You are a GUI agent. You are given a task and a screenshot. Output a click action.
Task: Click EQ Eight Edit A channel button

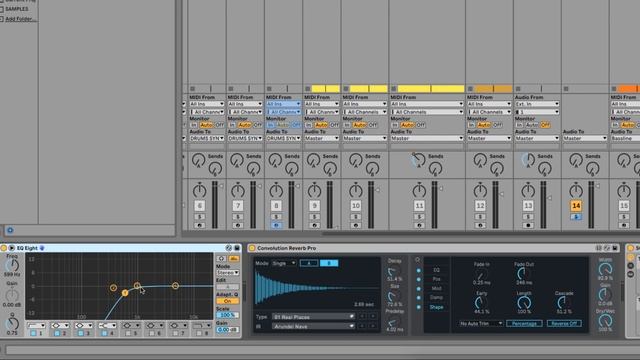(x=228, y=287)
